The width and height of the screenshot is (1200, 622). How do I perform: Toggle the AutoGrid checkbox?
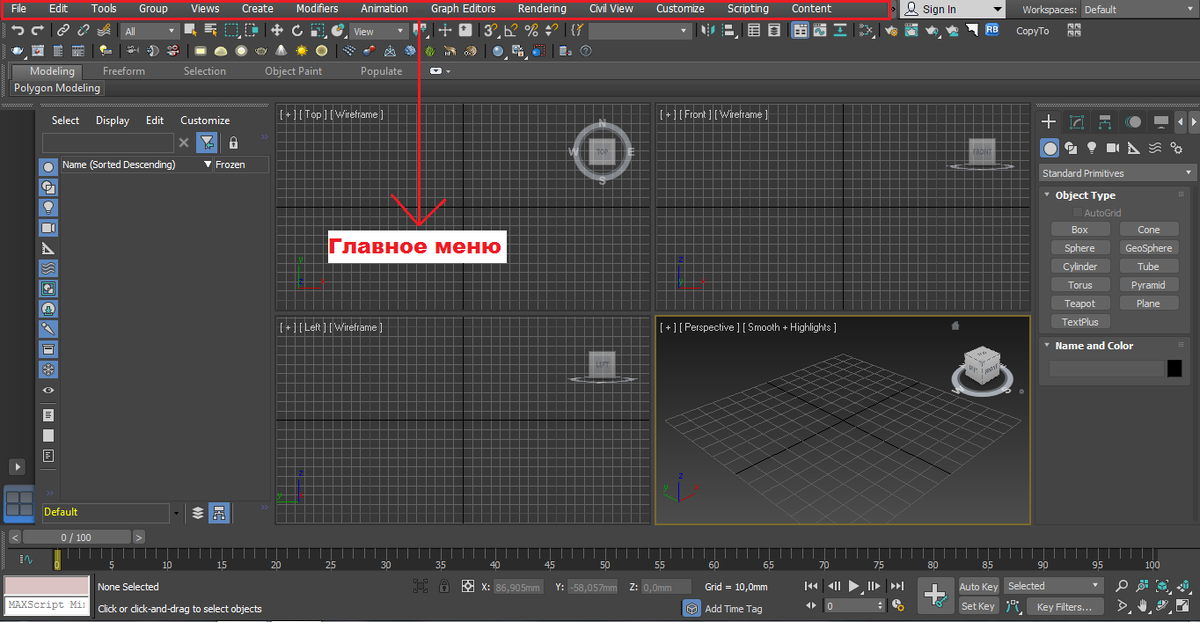tap(1078, 213)
